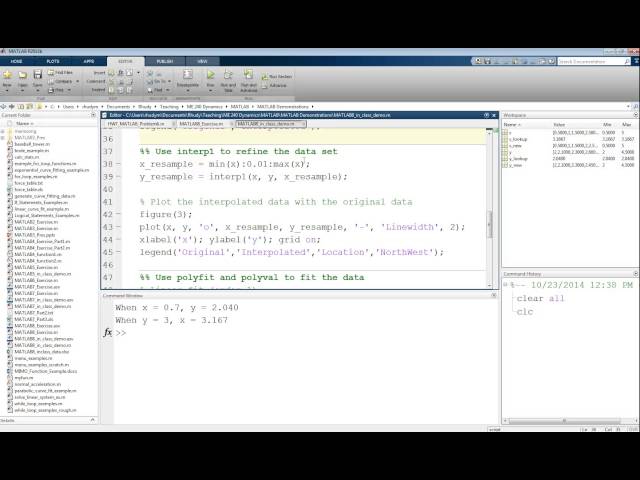
Task: Click the Smart Indent icon
Action: point(111,90)
